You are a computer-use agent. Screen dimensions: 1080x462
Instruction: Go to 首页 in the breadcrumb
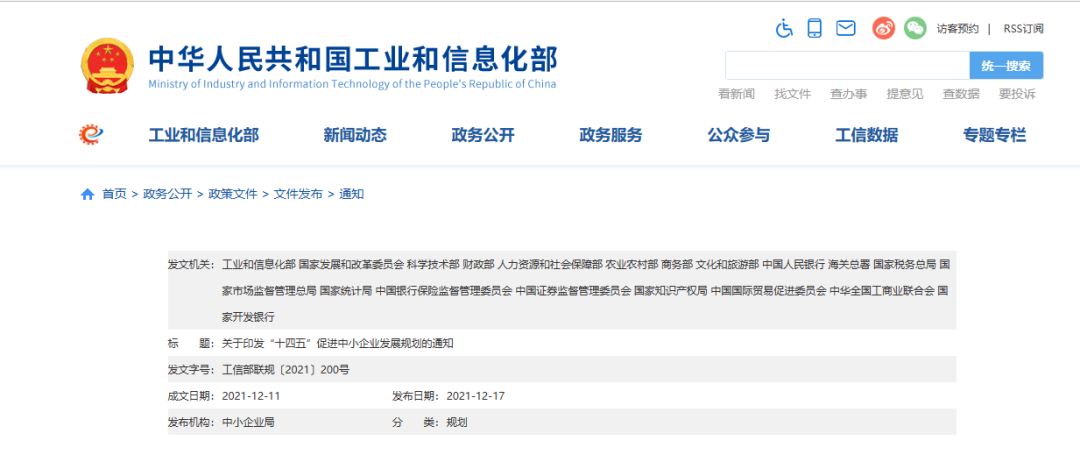tap(114, 195)
